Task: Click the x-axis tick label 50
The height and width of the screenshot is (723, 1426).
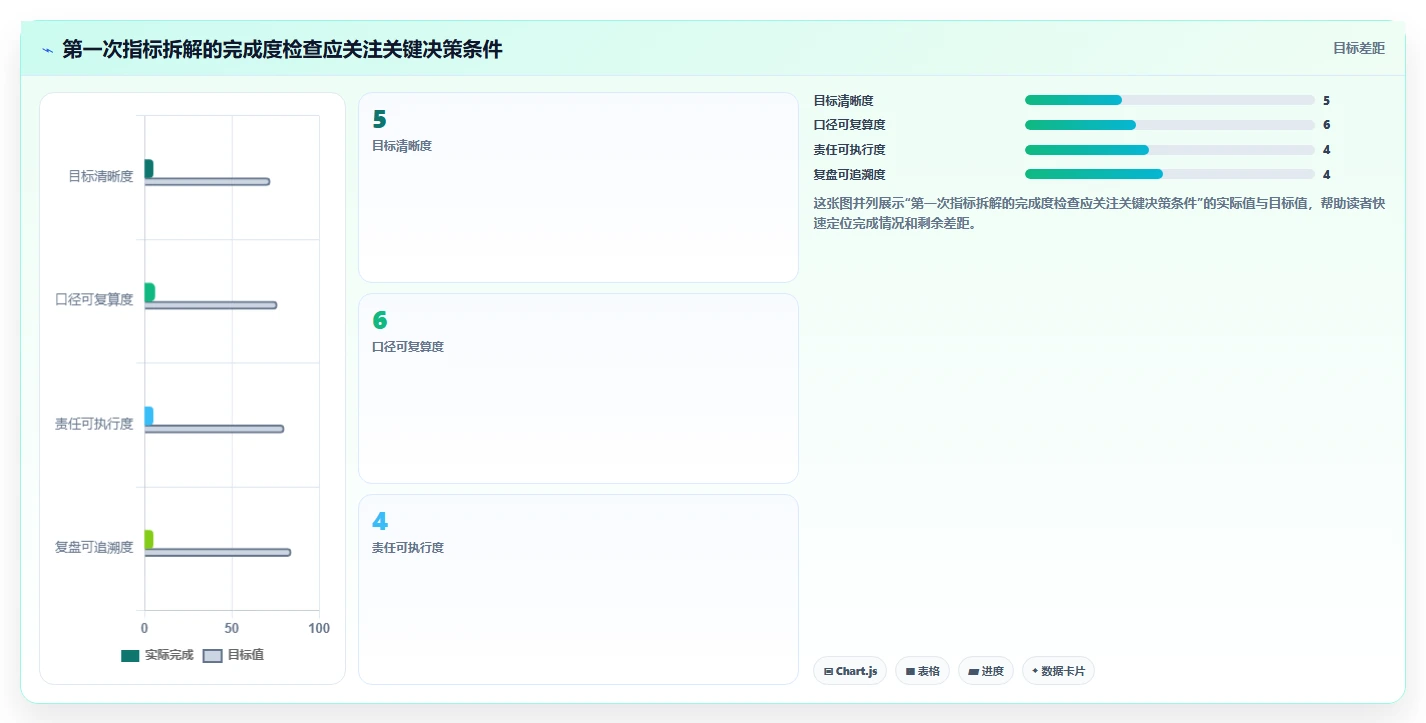Action: tap(232, 628)
